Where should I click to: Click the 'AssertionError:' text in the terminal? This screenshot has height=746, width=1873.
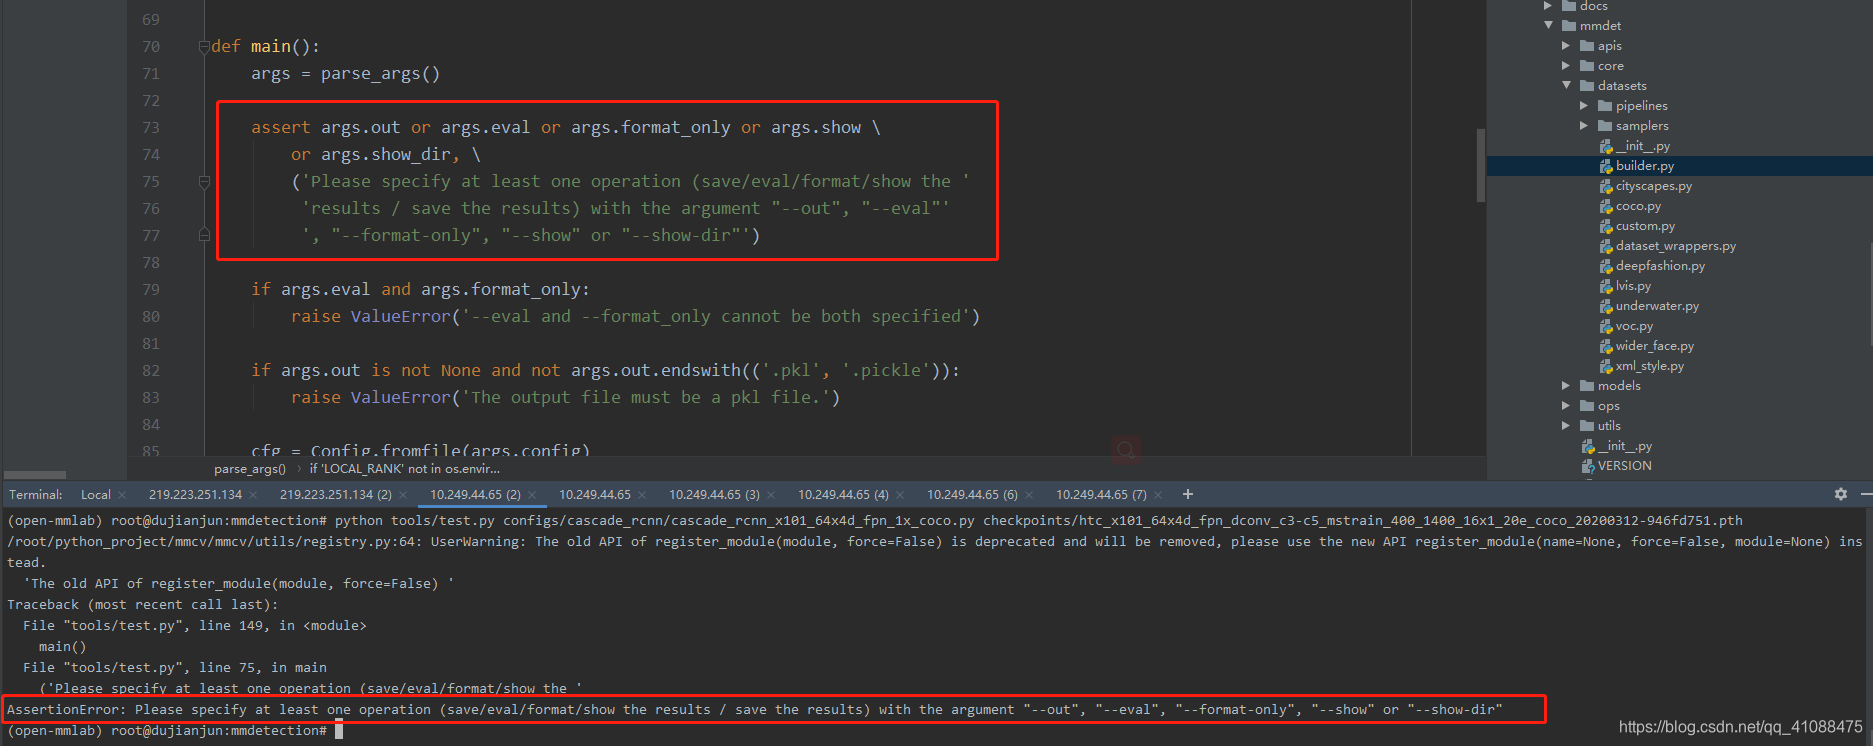click(67, 710)
